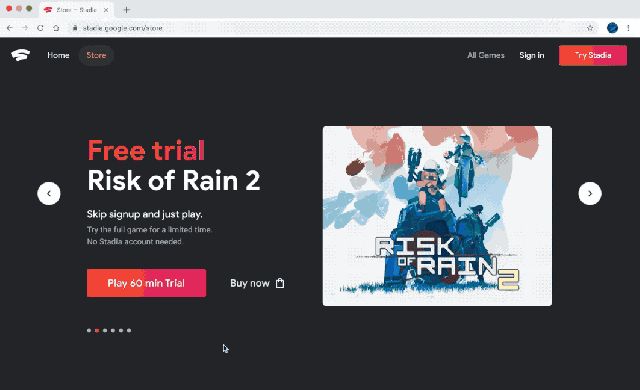This screenshot has width=640, height=390.
Task: Go back with browser back arrow
Action: coord(10,28)
